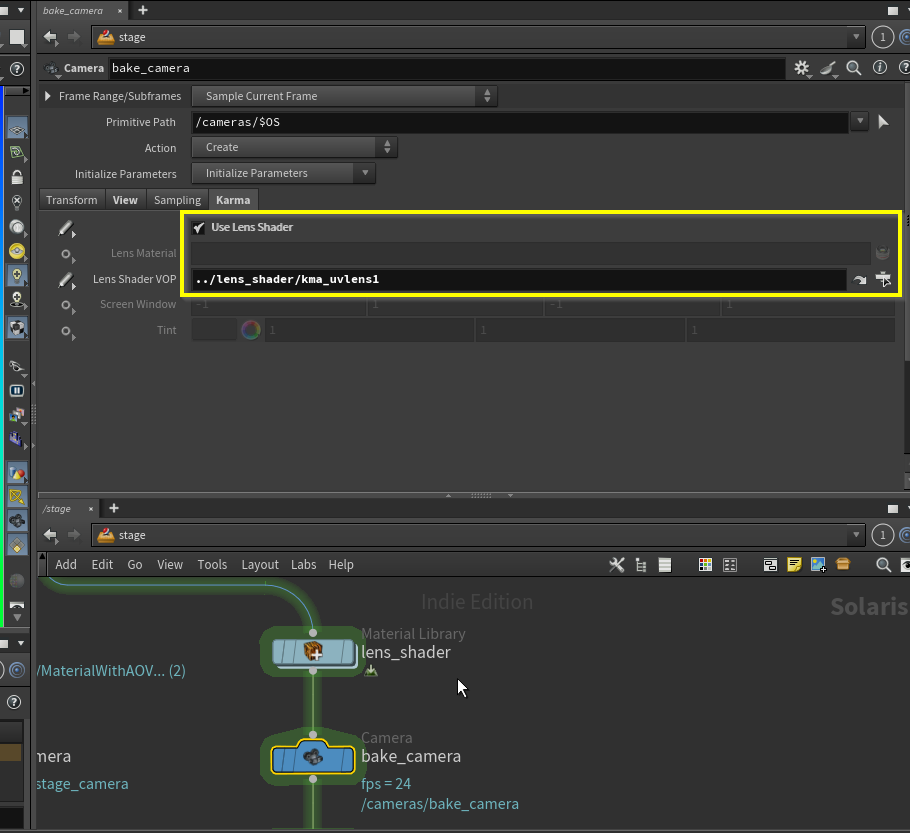Screen dimensions: 910x833
Task: Toggle the edit pencil beside Use Lens Shader
Action: (66, 229)
